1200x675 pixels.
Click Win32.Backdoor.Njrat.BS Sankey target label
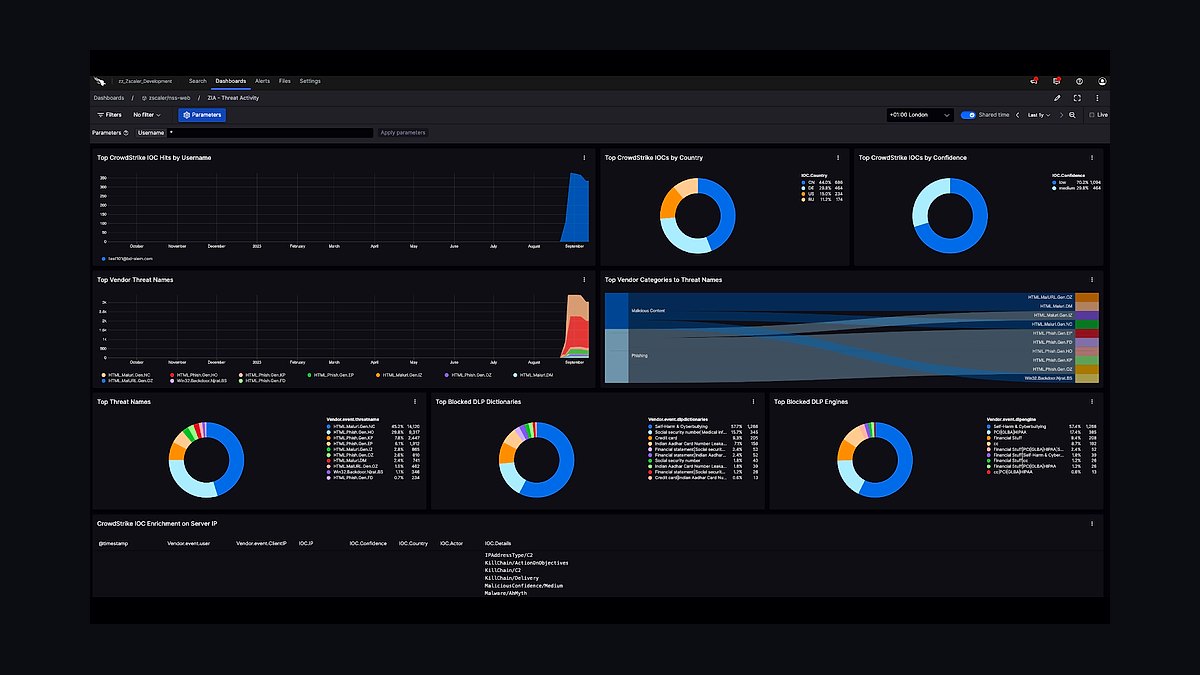[1048, 379]
